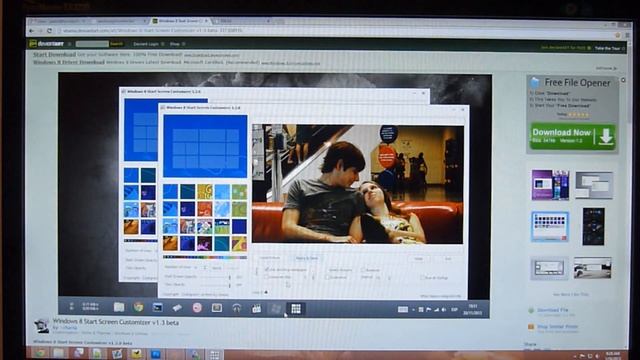This screenshot has width=640, height=360.
Task: Click the 'Take the Tour' link
Action: 609,48
